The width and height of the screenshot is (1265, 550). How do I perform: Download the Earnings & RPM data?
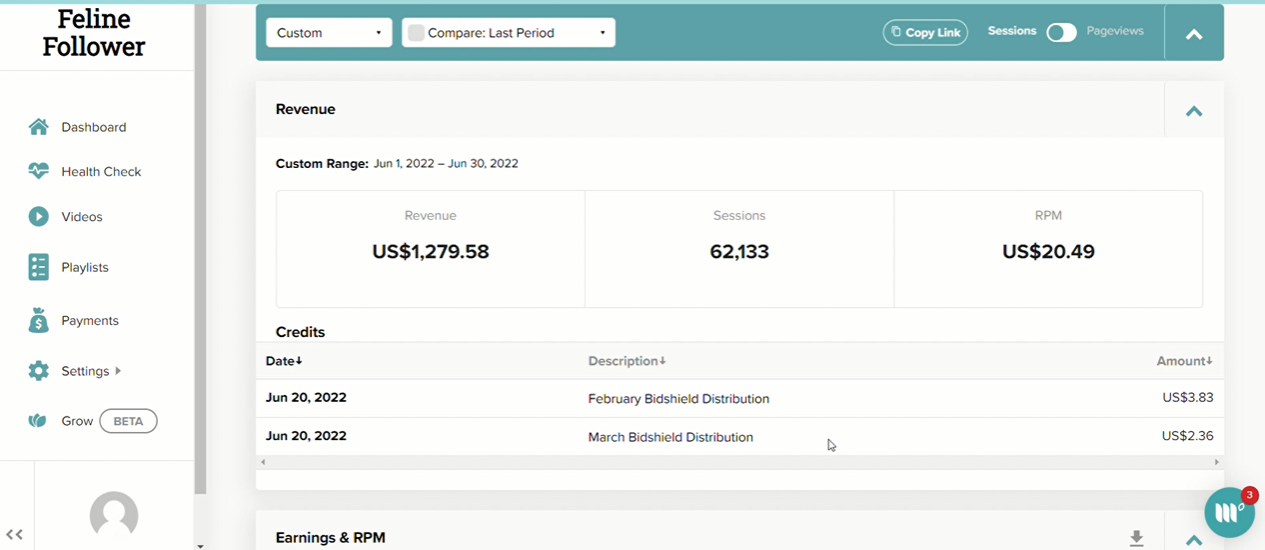[x=1136, y=539]
